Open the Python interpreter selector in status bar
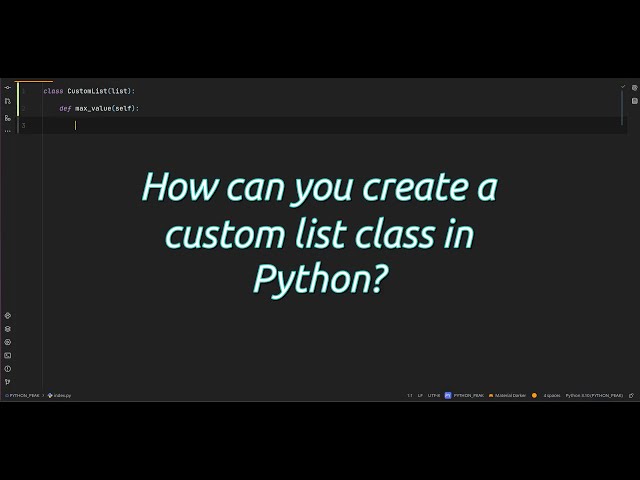The width and height of the screenshot is (640, 480). coord(594,395)
